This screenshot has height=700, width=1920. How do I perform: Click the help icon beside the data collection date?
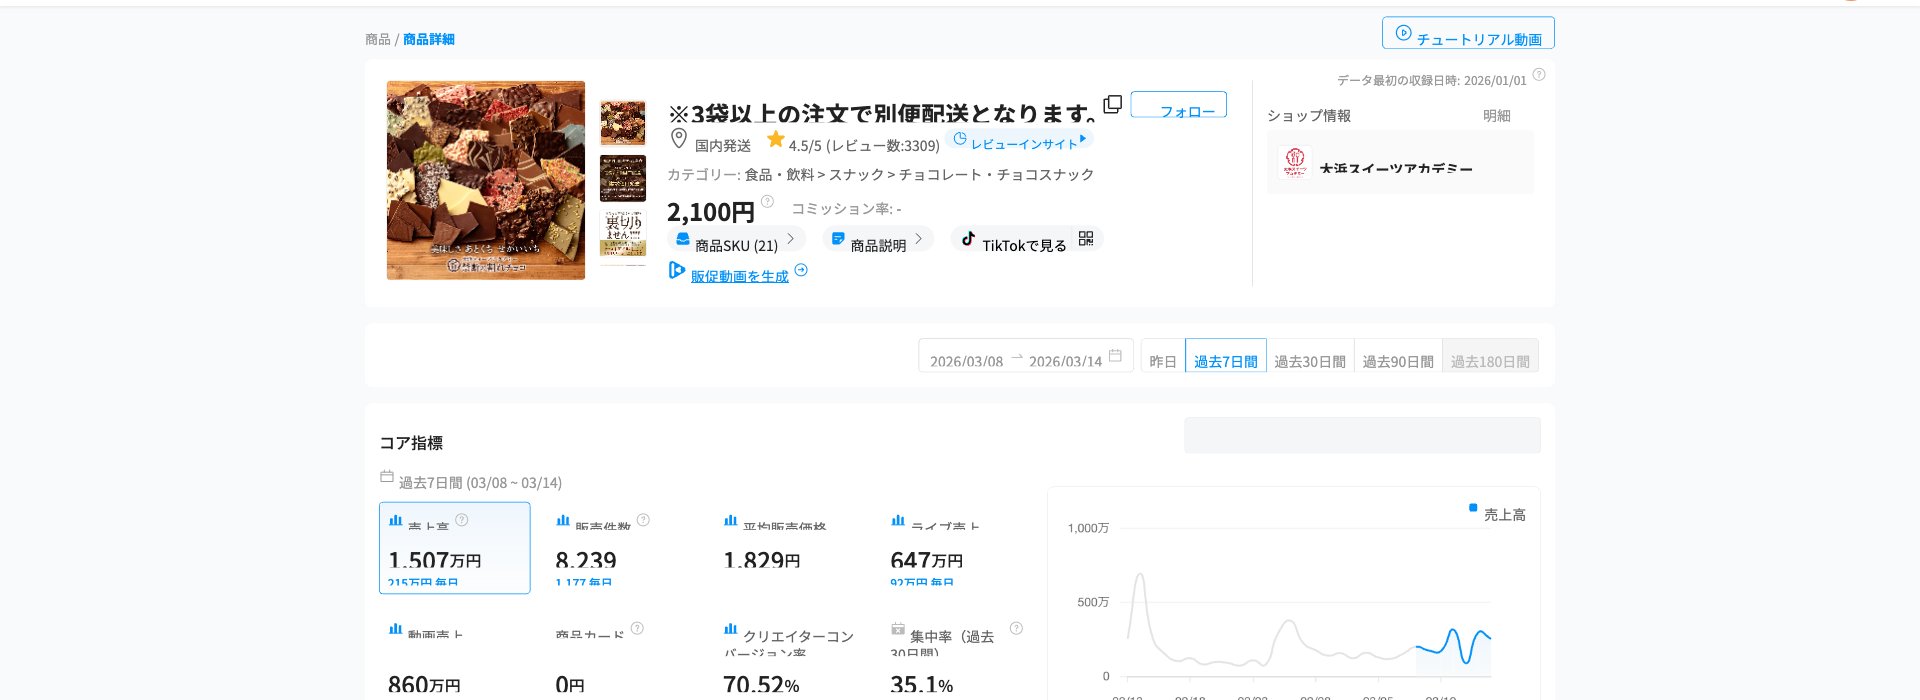pos(1539,75)
